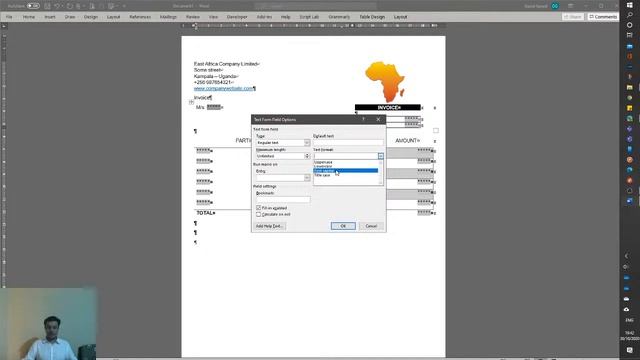This screenshot has height=360, width=640.
Task: Open the File tab
Action: coord(9,17)
